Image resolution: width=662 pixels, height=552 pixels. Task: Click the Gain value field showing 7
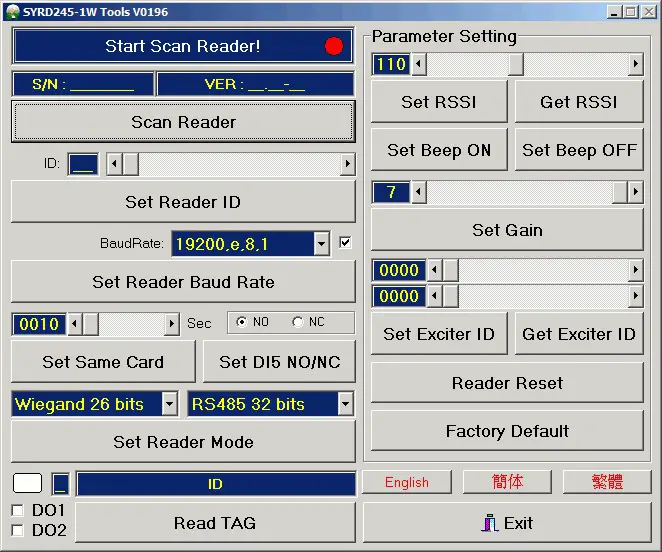coord(391,192)
